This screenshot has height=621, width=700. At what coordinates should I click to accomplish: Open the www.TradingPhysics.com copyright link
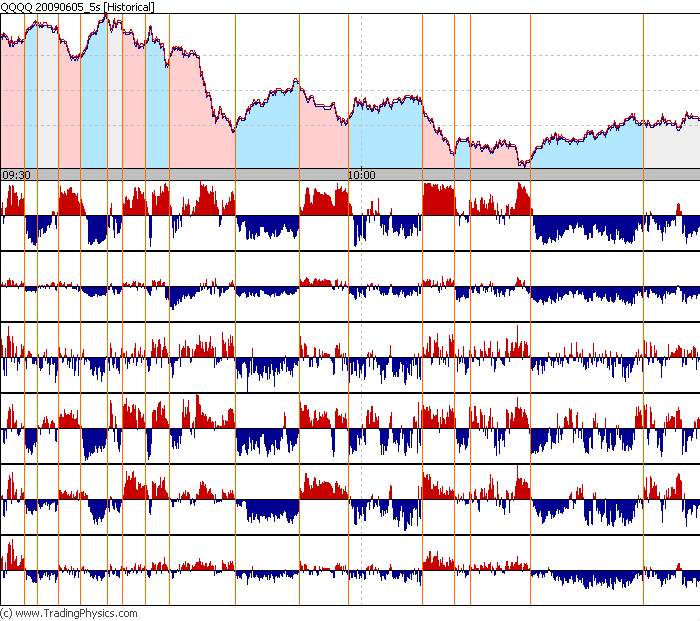tap(69, 613)
